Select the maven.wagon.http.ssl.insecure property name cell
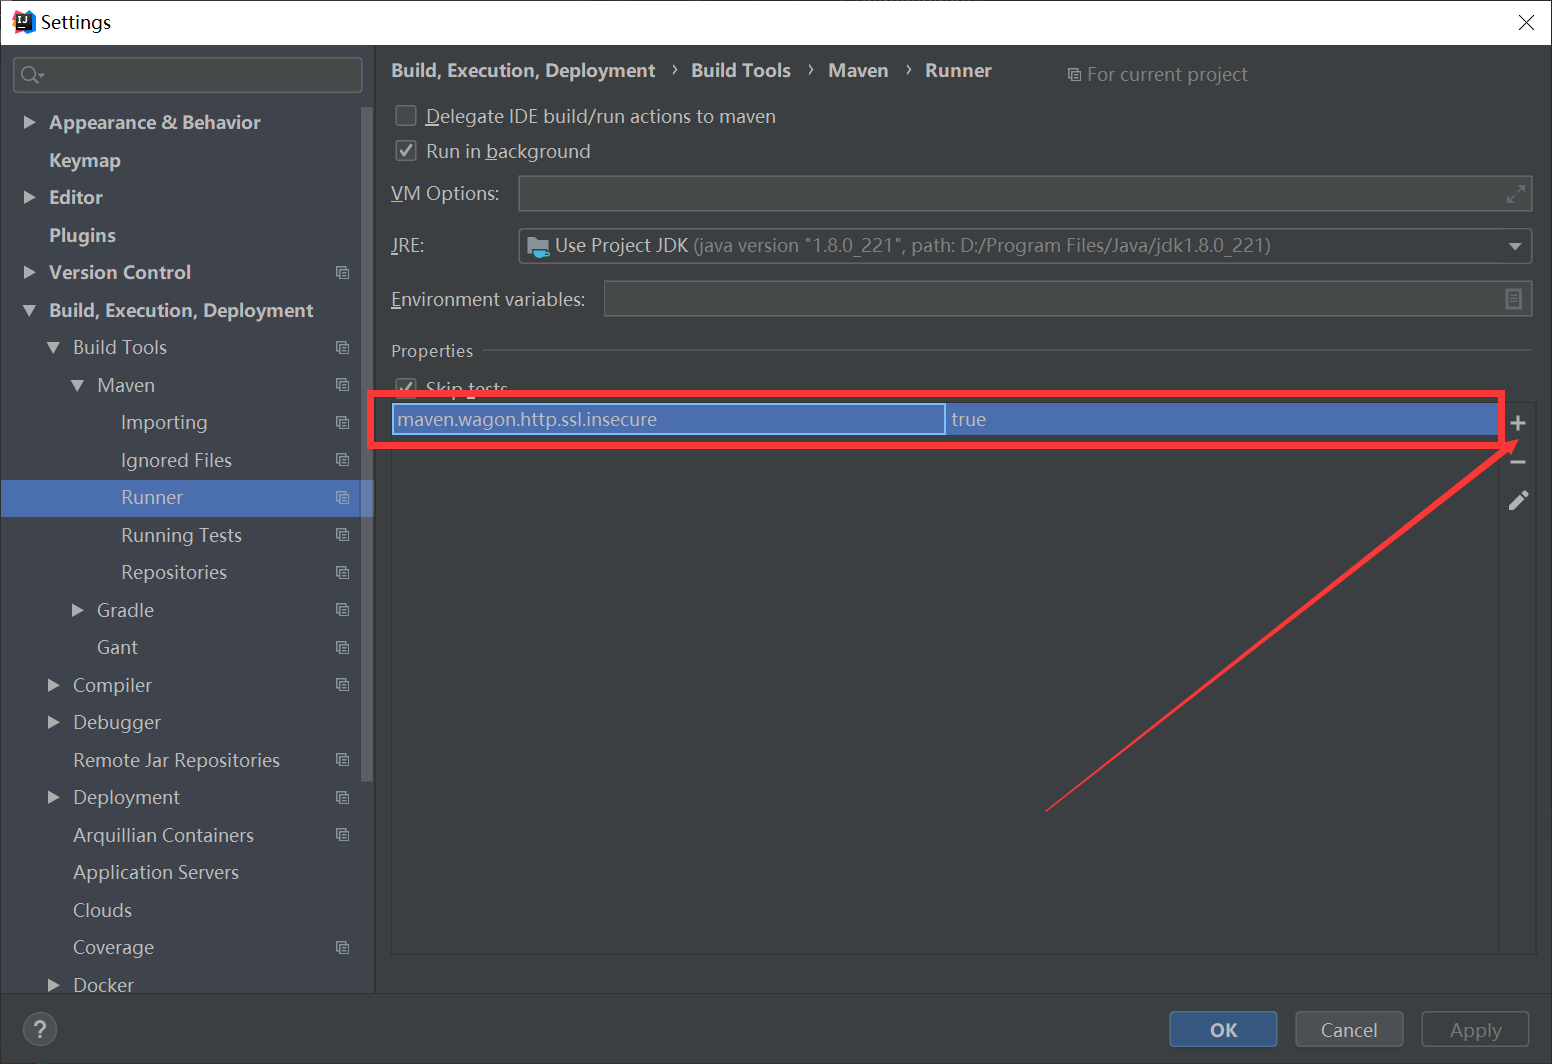 [x=668, y=420]
